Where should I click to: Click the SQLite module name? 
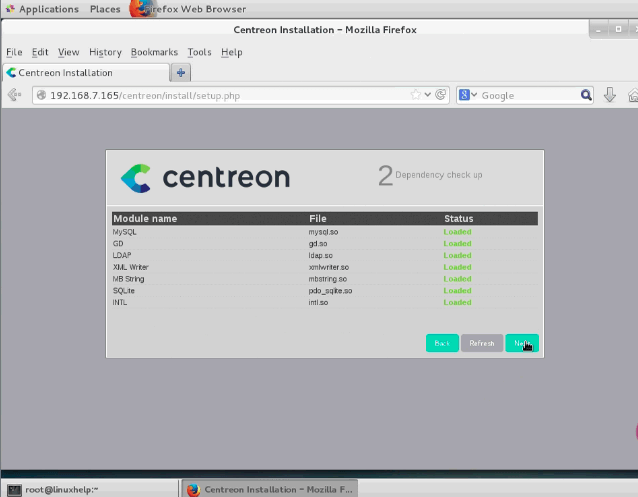tap(124, 291)
